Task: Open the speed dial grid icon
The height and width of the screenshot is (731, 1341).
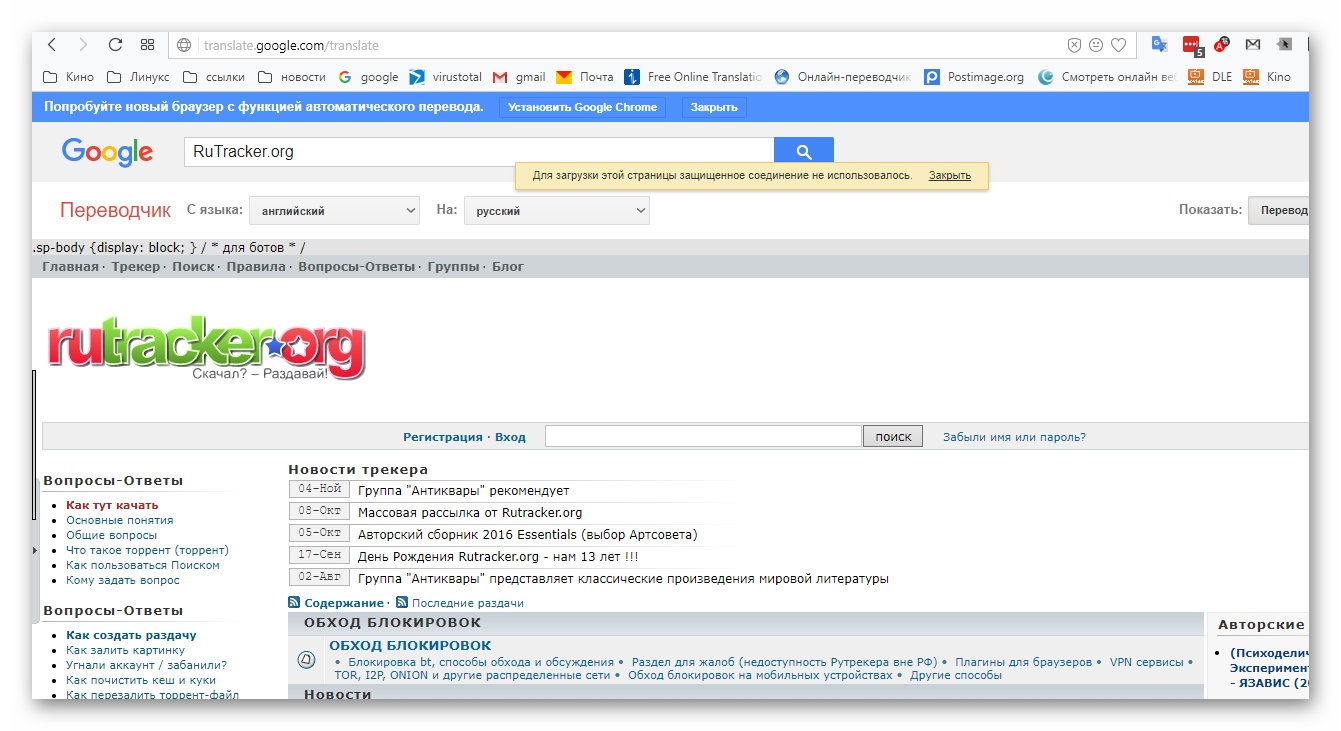Action: tap(147, 45)
